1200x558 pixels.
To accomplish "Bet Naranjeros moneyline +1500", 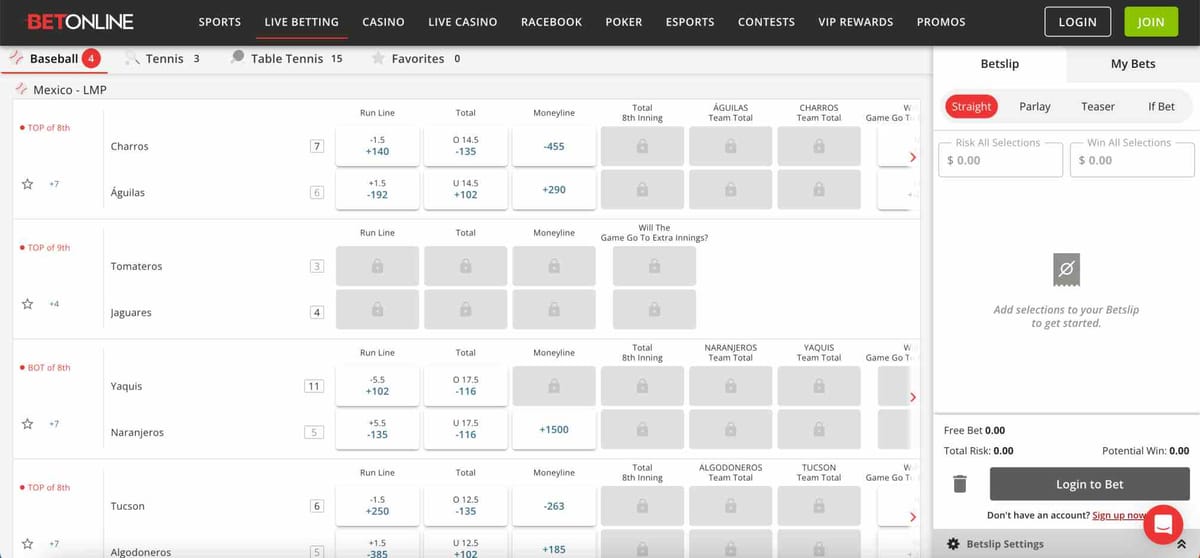I will point(554,430).
